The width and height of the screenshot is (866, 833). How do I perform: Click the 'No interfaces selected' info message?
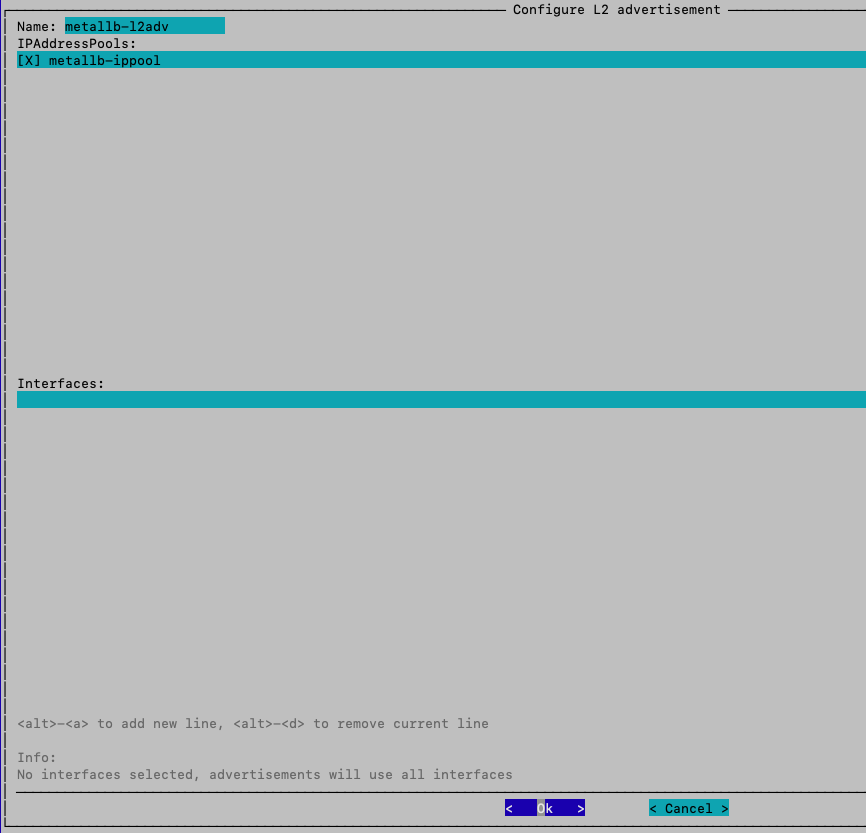pyautogui.click(x=265, y=774)
